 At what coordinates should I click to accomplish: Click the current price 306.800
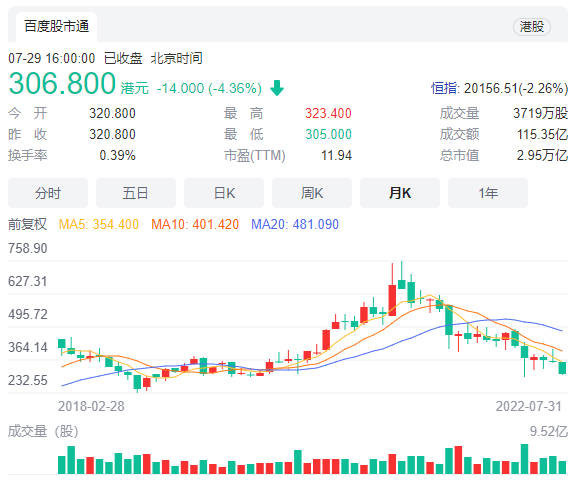coord(62,83)
